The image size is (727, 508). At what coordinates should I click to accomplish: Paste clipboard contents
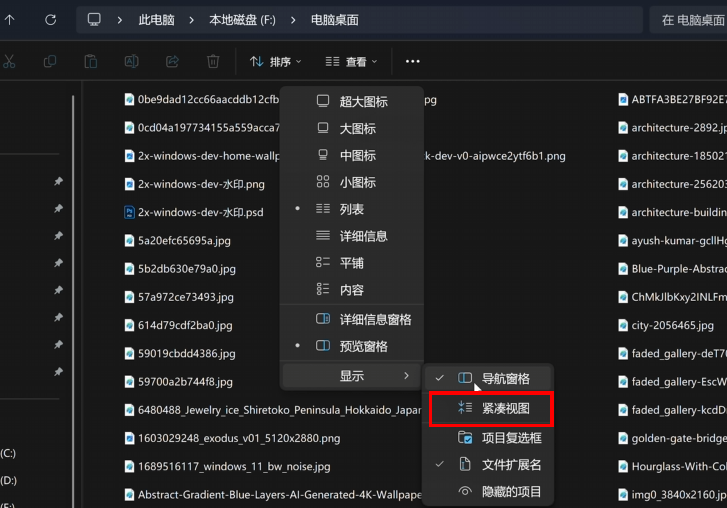coord(91,61)
